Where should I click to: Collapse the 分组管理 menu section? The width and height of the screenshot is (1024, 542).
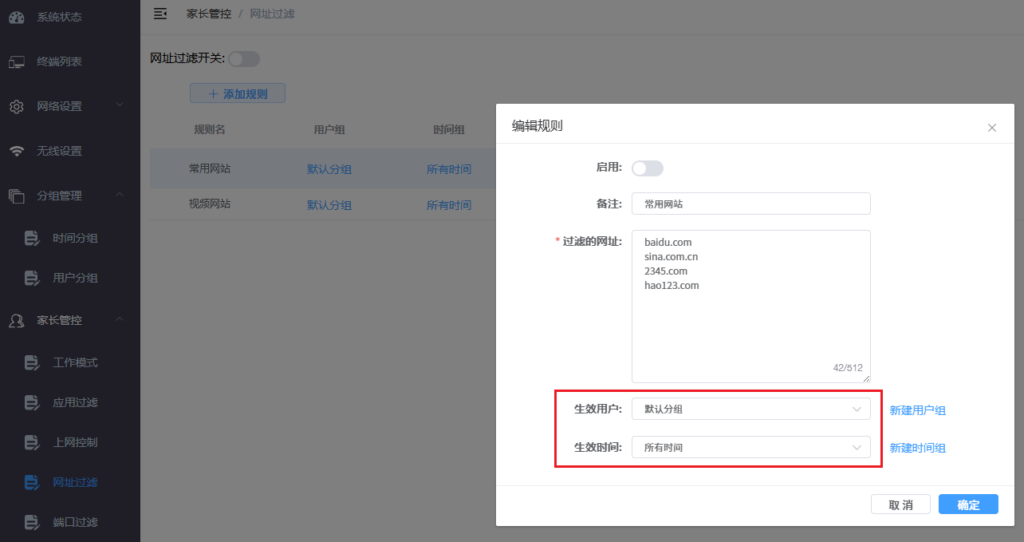[119, 195]
